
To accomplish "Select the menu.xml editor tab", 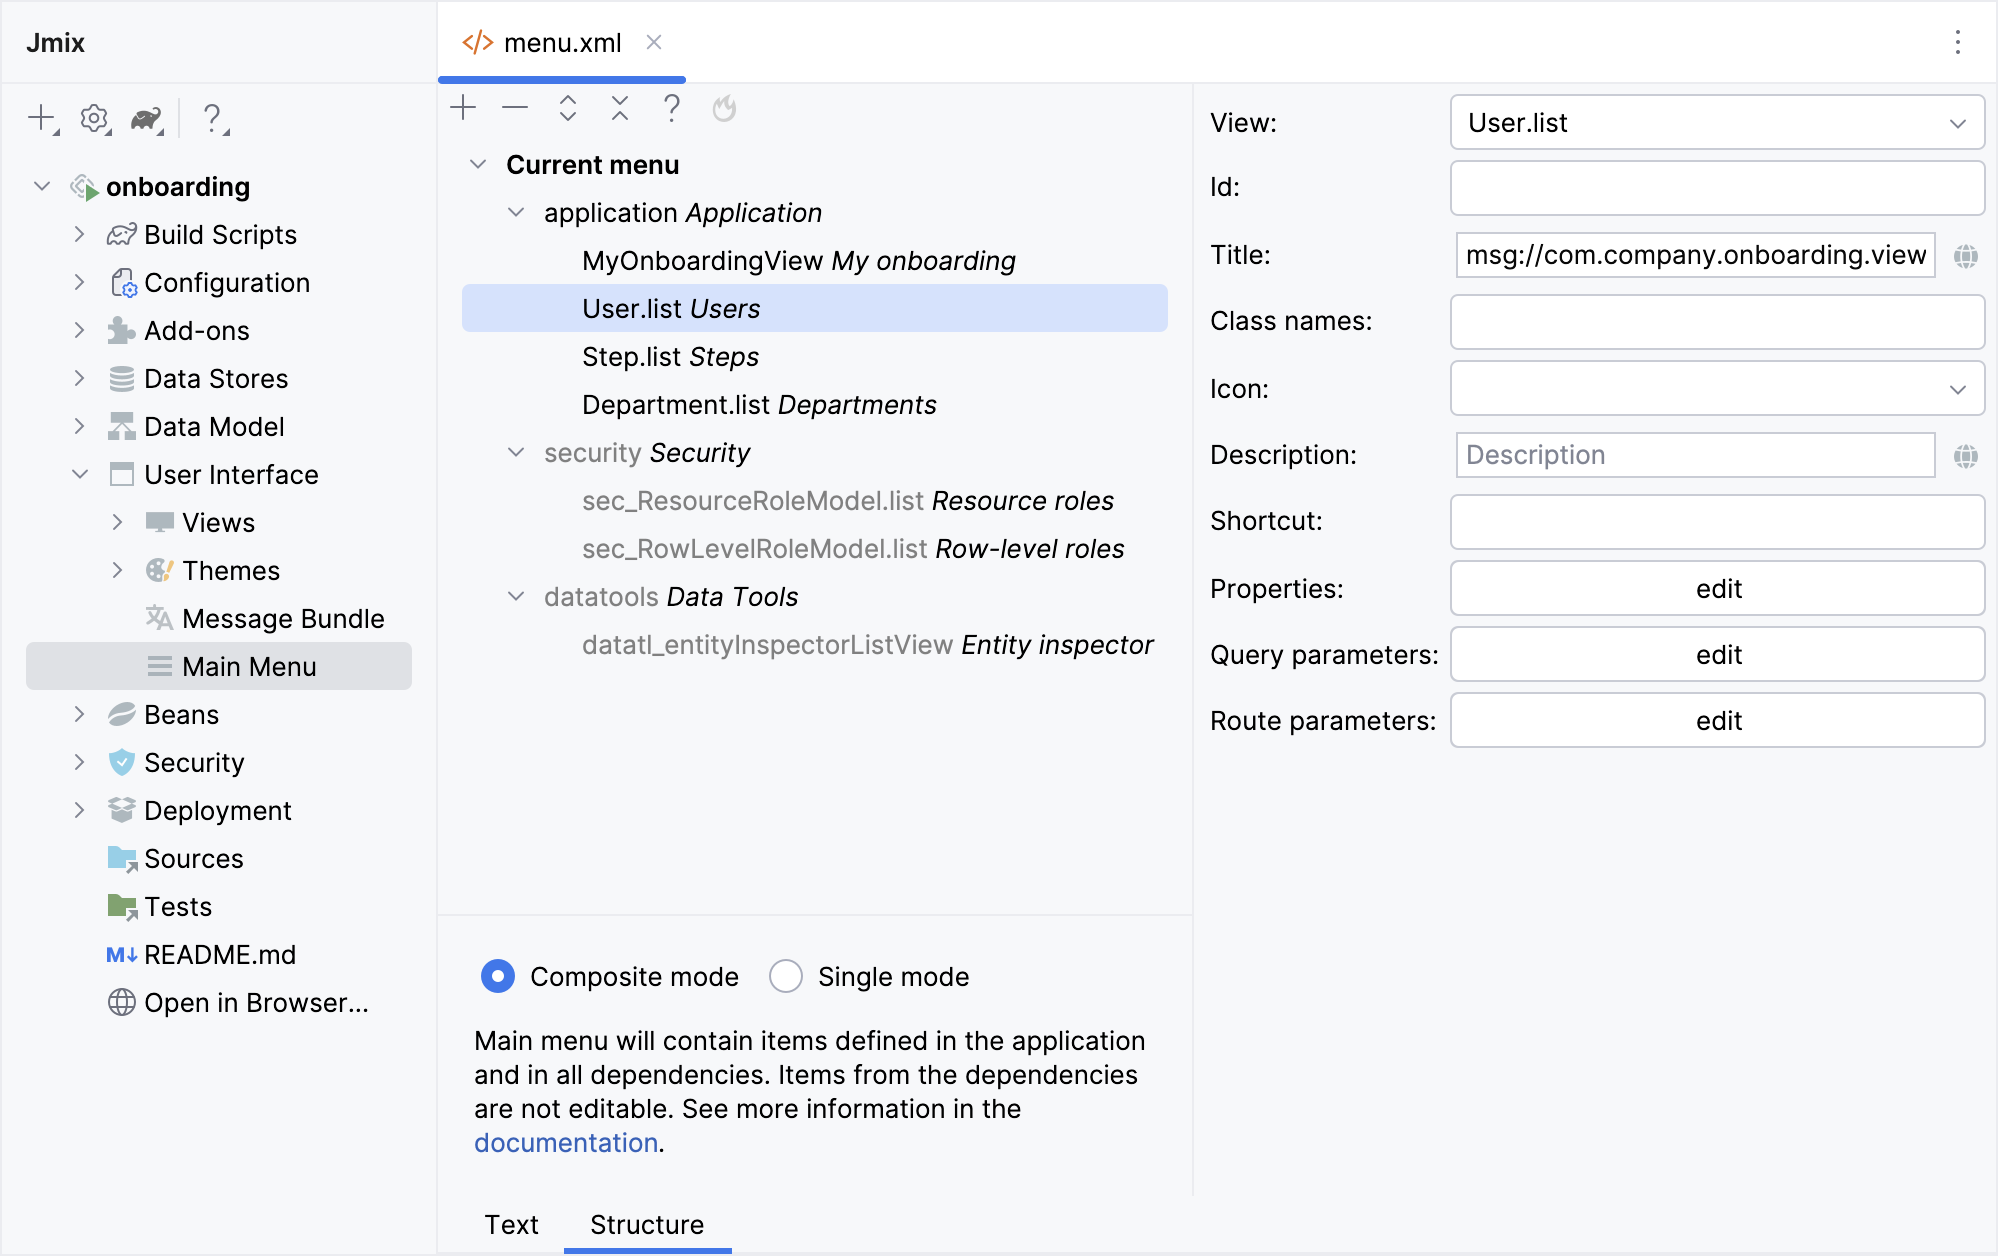I will click(561, 43).
